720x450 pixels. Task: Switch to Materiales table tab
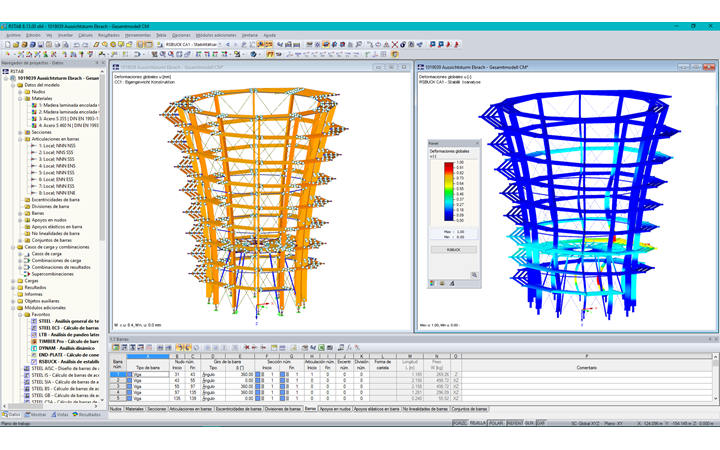(135, 409)
